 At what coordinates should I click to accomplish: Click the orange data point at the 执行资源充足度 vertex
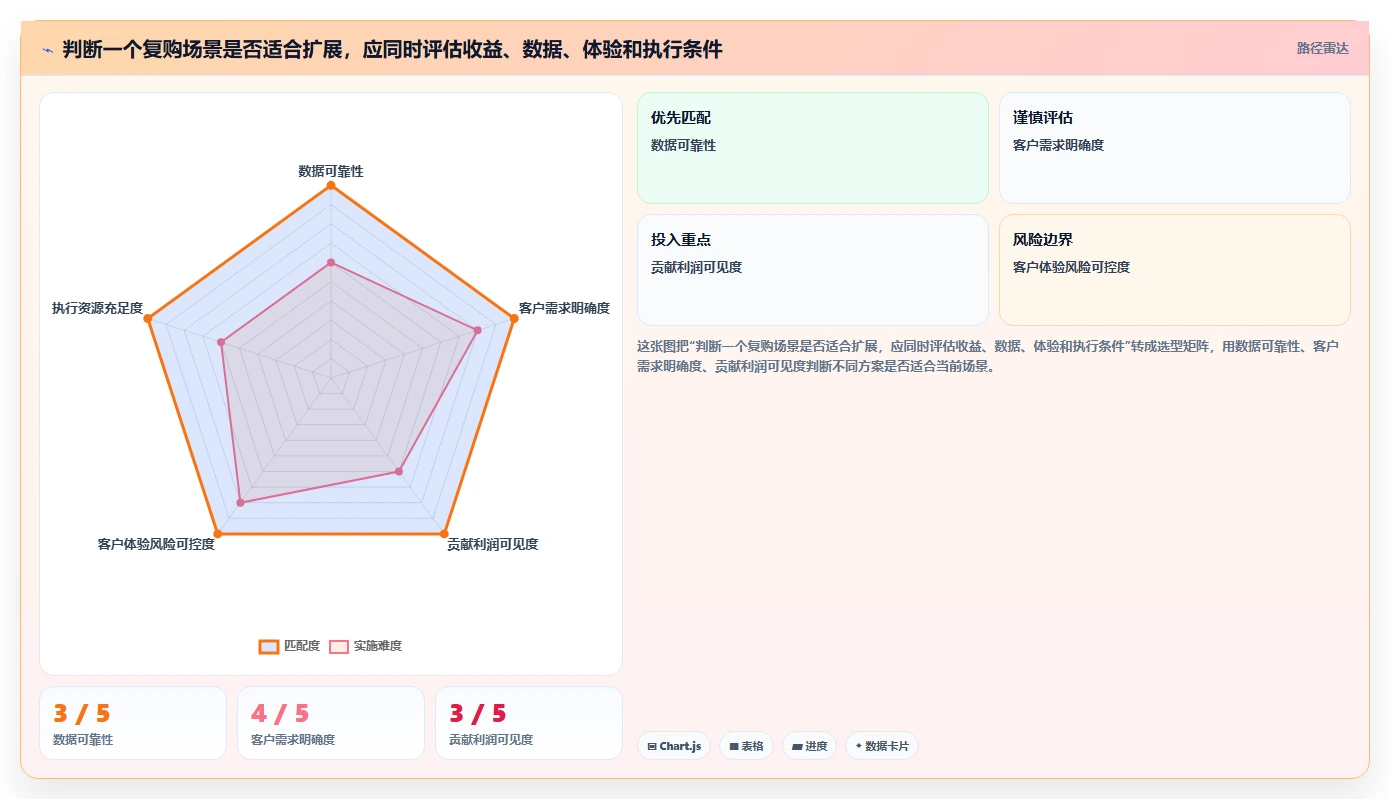pos(148,318)
